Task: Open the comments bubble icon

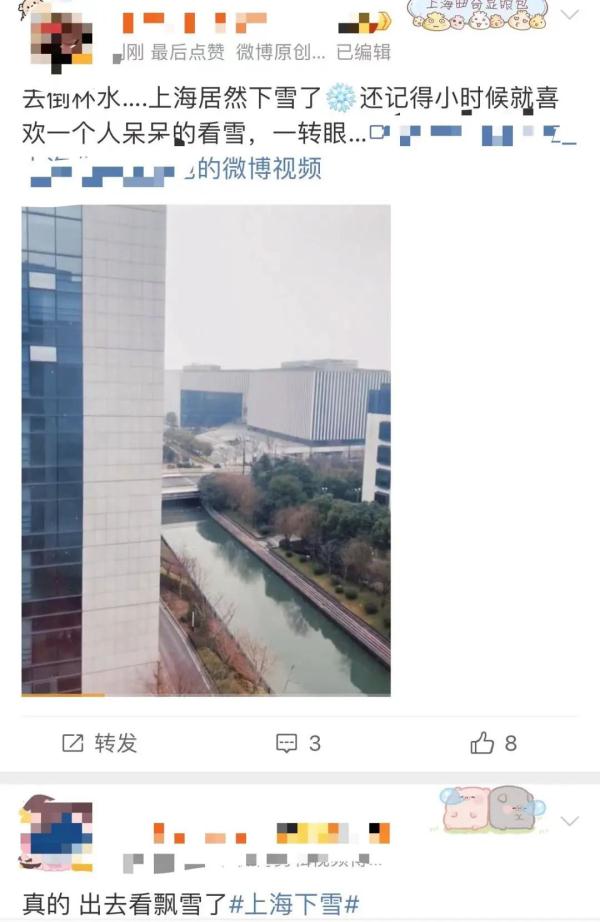Action: [x=286, y=743]
